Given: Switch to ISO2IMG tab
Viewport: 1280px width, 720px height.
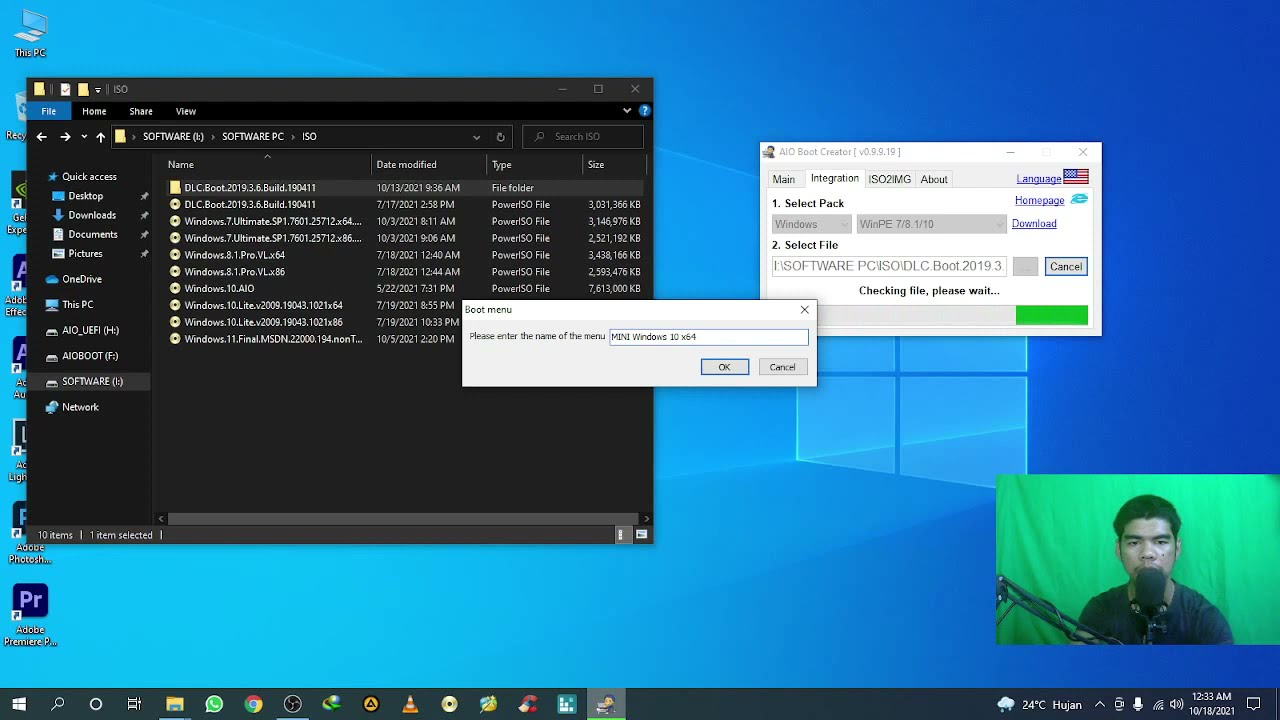Looking at the screenshot, I should (x=889, y=179).
